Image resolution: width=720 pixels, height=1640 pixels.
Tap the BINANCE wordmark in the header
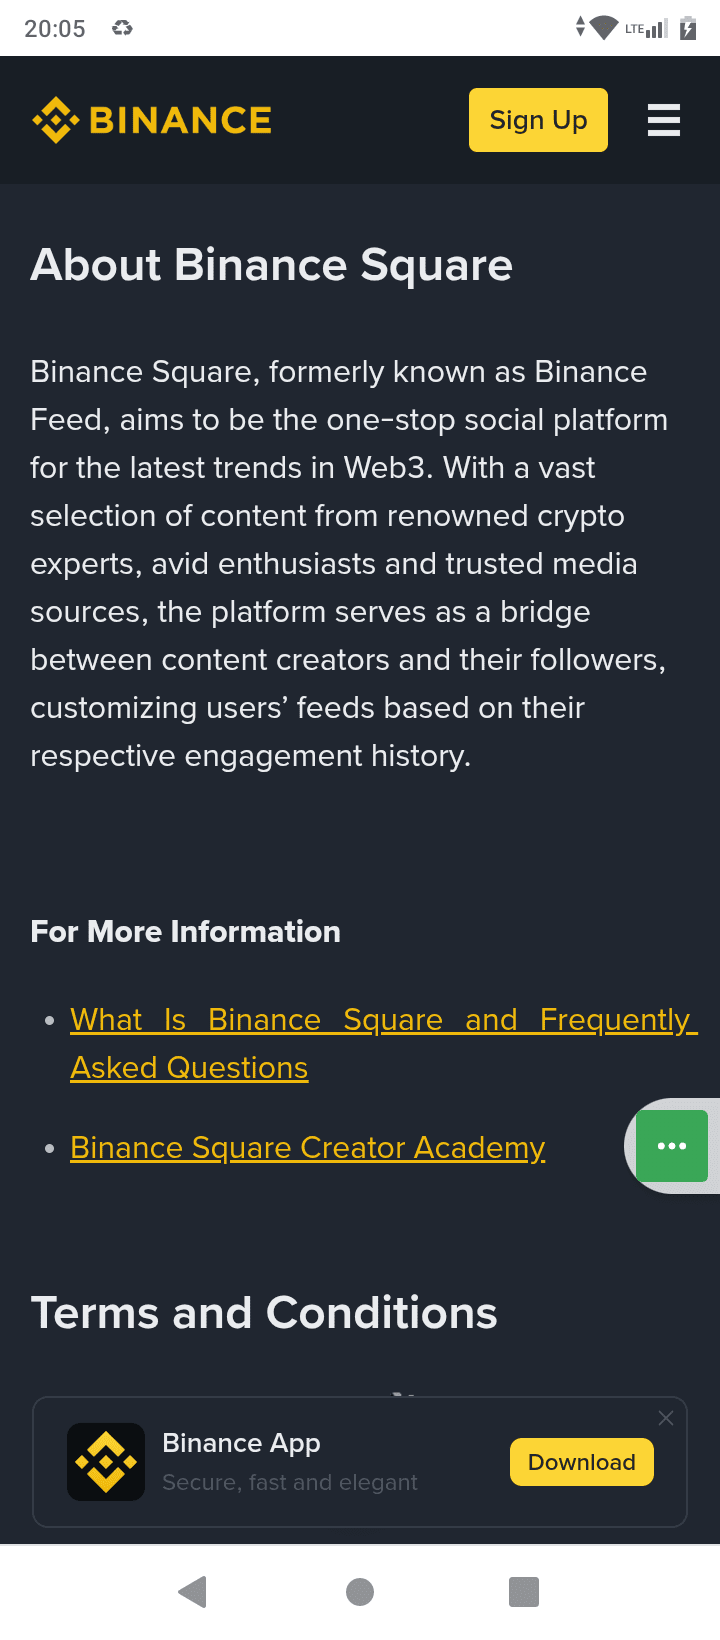[x=180, y=120]
